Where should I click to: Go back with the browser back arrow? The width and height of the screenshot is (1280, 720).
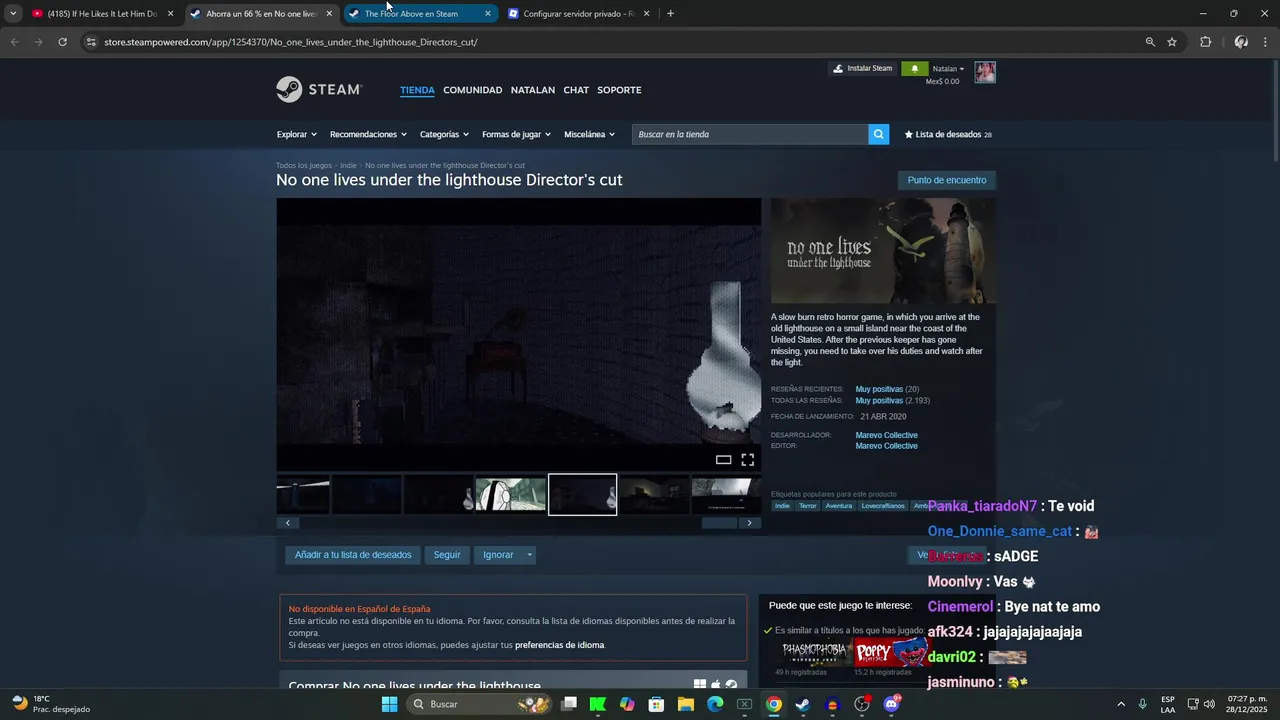coord(14,42)
